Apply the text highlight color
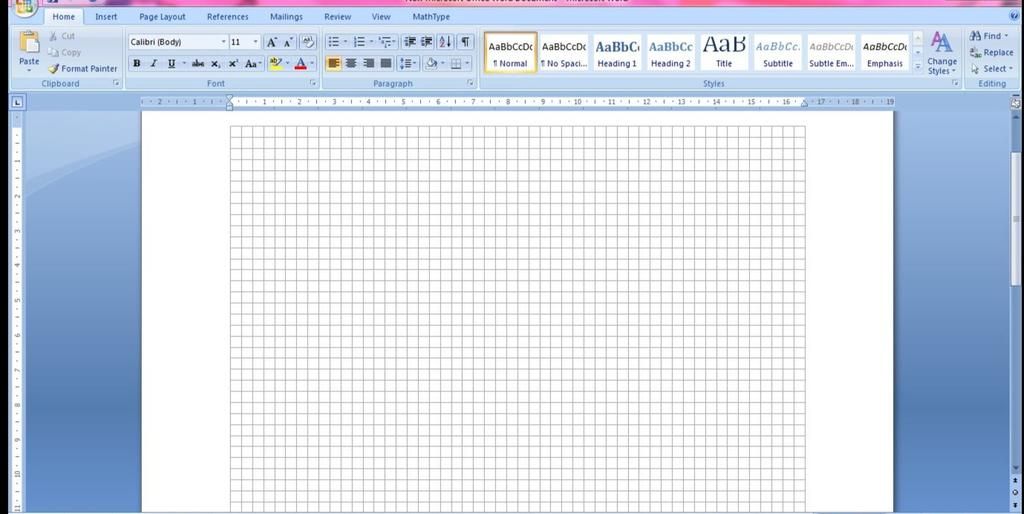 click(x=276, y=63)
